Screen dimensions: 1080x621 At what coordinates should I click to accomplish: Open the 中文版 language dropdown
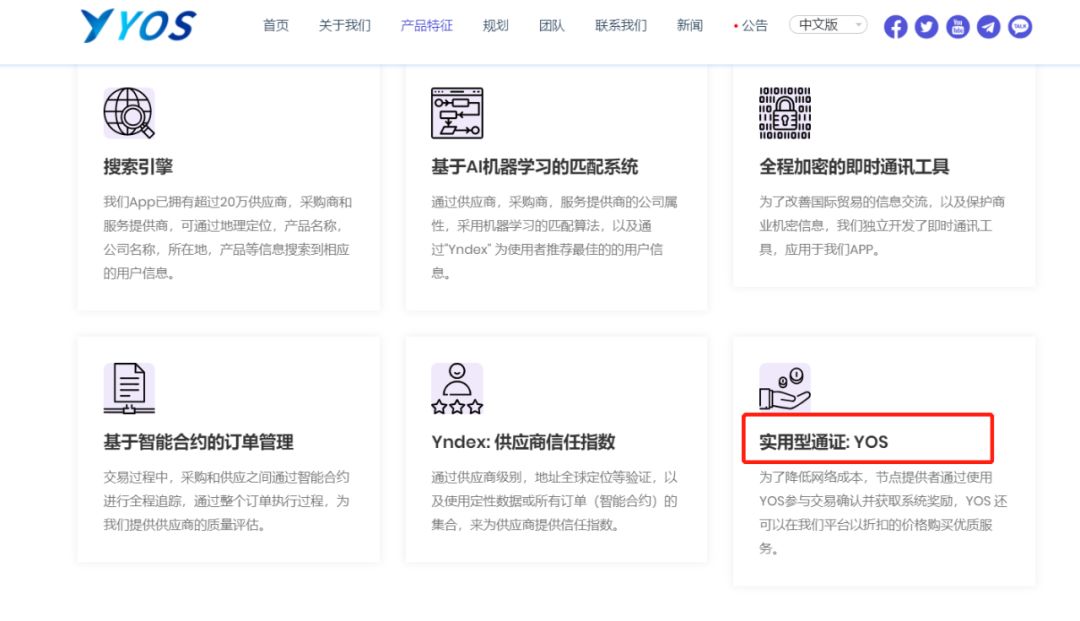click(x=828, y=25)
